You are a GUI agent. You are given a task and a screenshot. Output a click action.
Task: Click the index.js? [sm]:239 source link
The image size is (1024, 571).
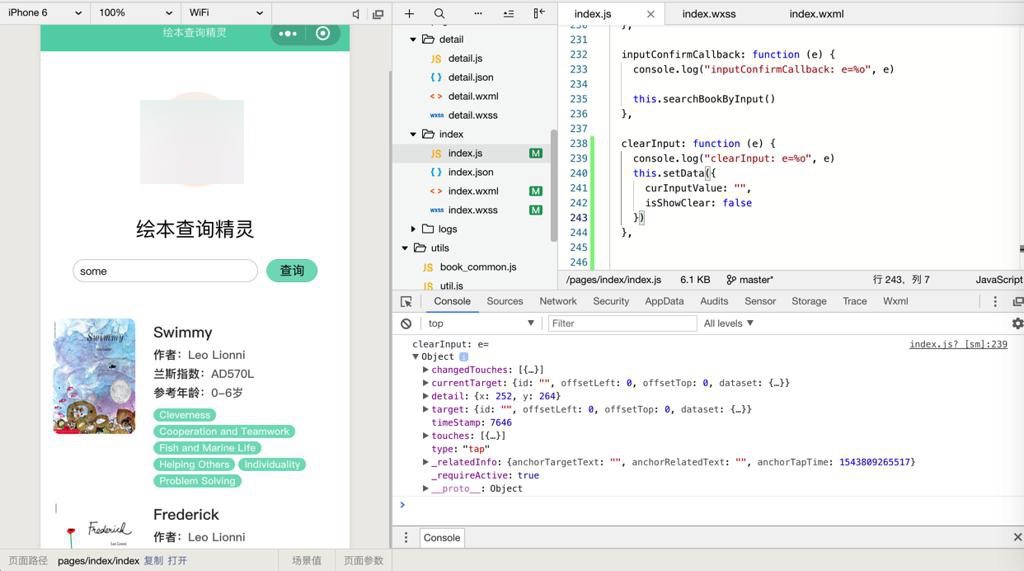(x=958, y=344)
